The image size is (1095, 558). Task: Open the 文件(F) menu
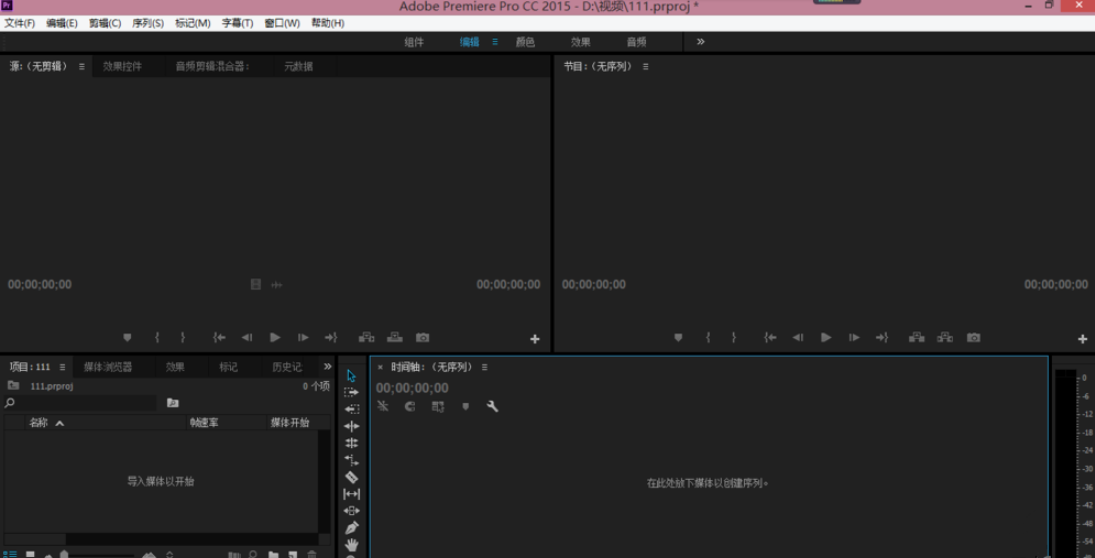[x=19, y=23]
